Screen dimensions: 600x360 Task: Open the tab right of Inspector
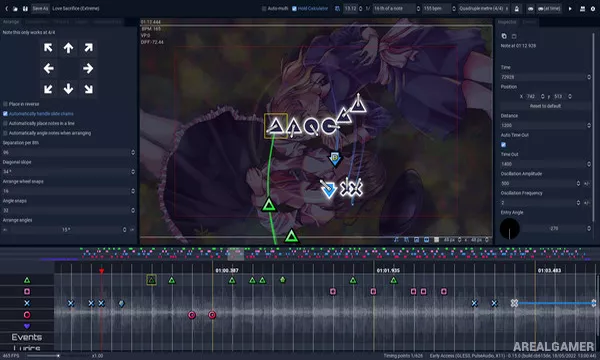click(x=529, y=22)
